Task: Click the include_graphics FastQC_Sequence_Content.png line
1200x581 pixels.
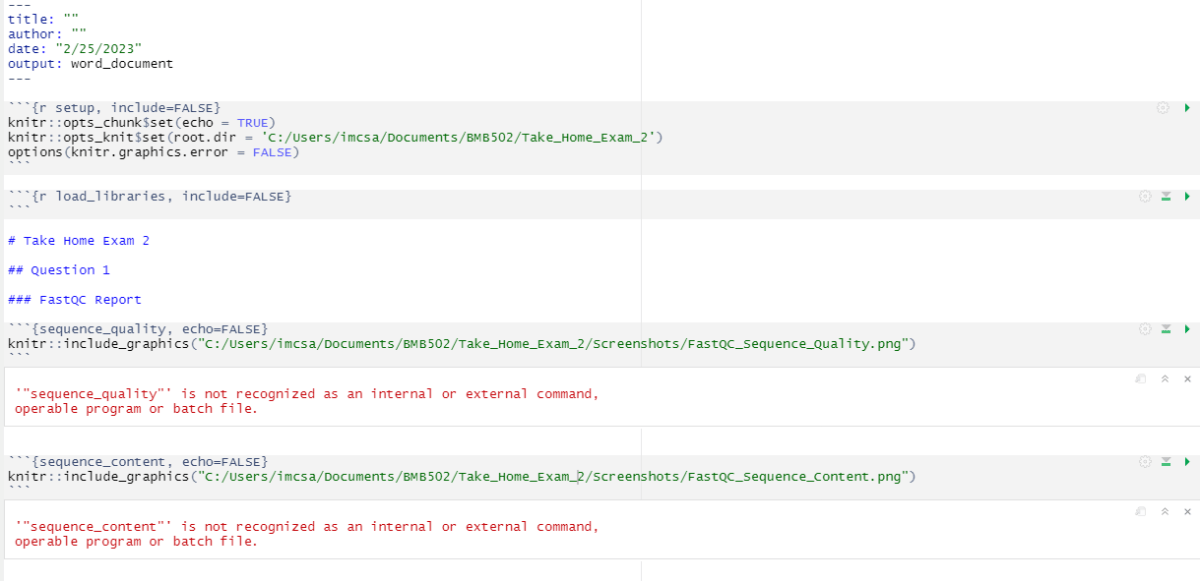Action: (x=462, y=477)
